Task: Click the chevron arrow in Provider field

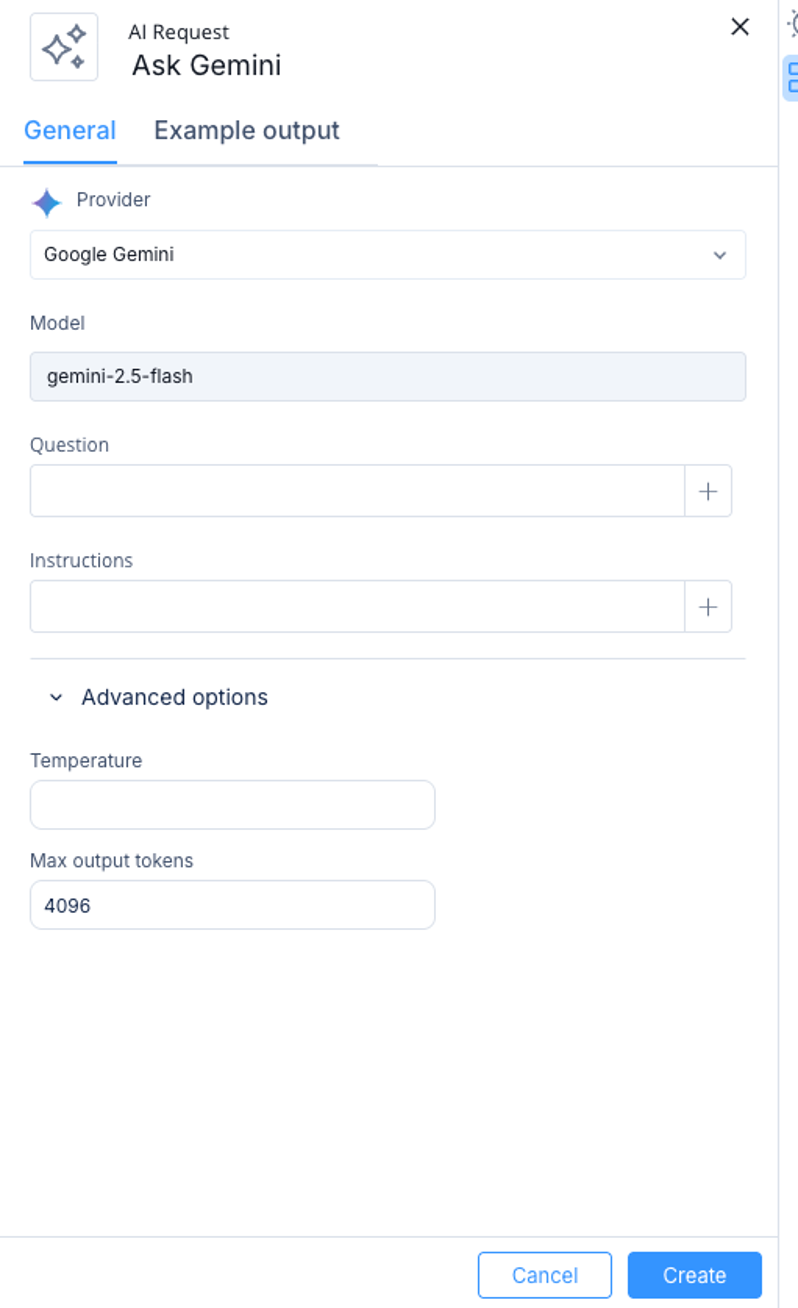Action: (x=720, y=255)
